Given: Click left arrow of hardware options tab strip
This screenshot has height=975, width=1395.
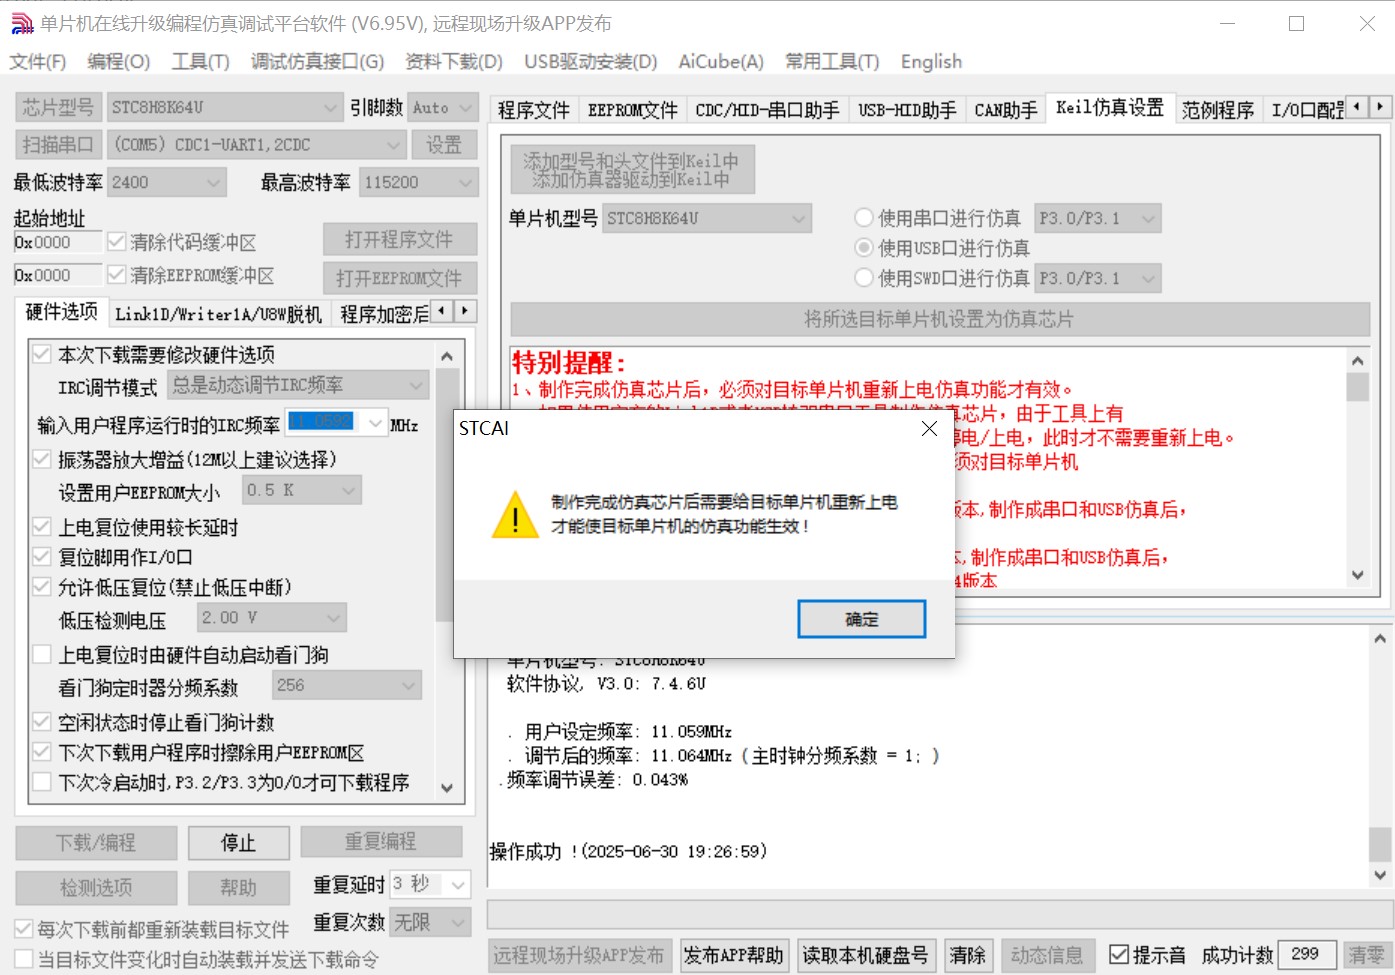Looking at the screenshot, I should (441, 311).
